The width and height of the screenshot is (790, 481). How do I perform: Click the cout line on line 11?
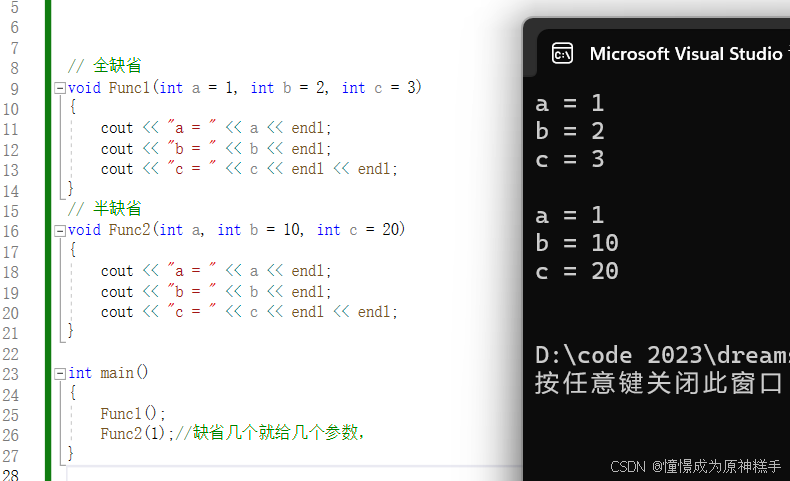coord(216,128)
